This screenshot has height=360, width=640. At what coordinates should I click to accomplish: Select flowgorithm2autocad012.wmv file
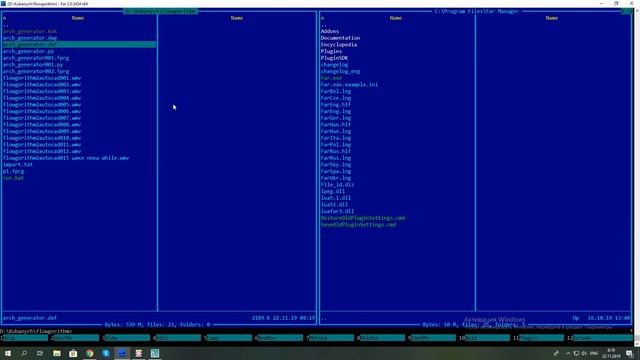[42, 151]
